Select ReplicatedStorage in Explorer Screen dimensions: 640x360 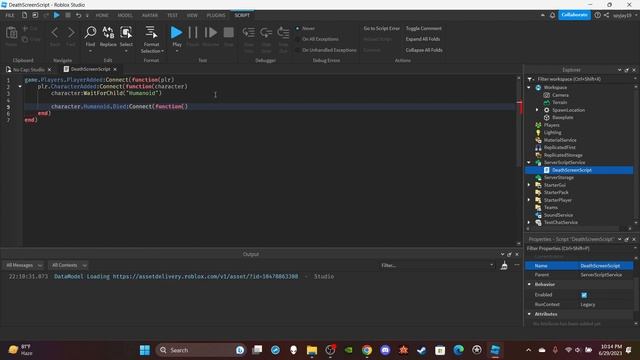tap(562, 155)
